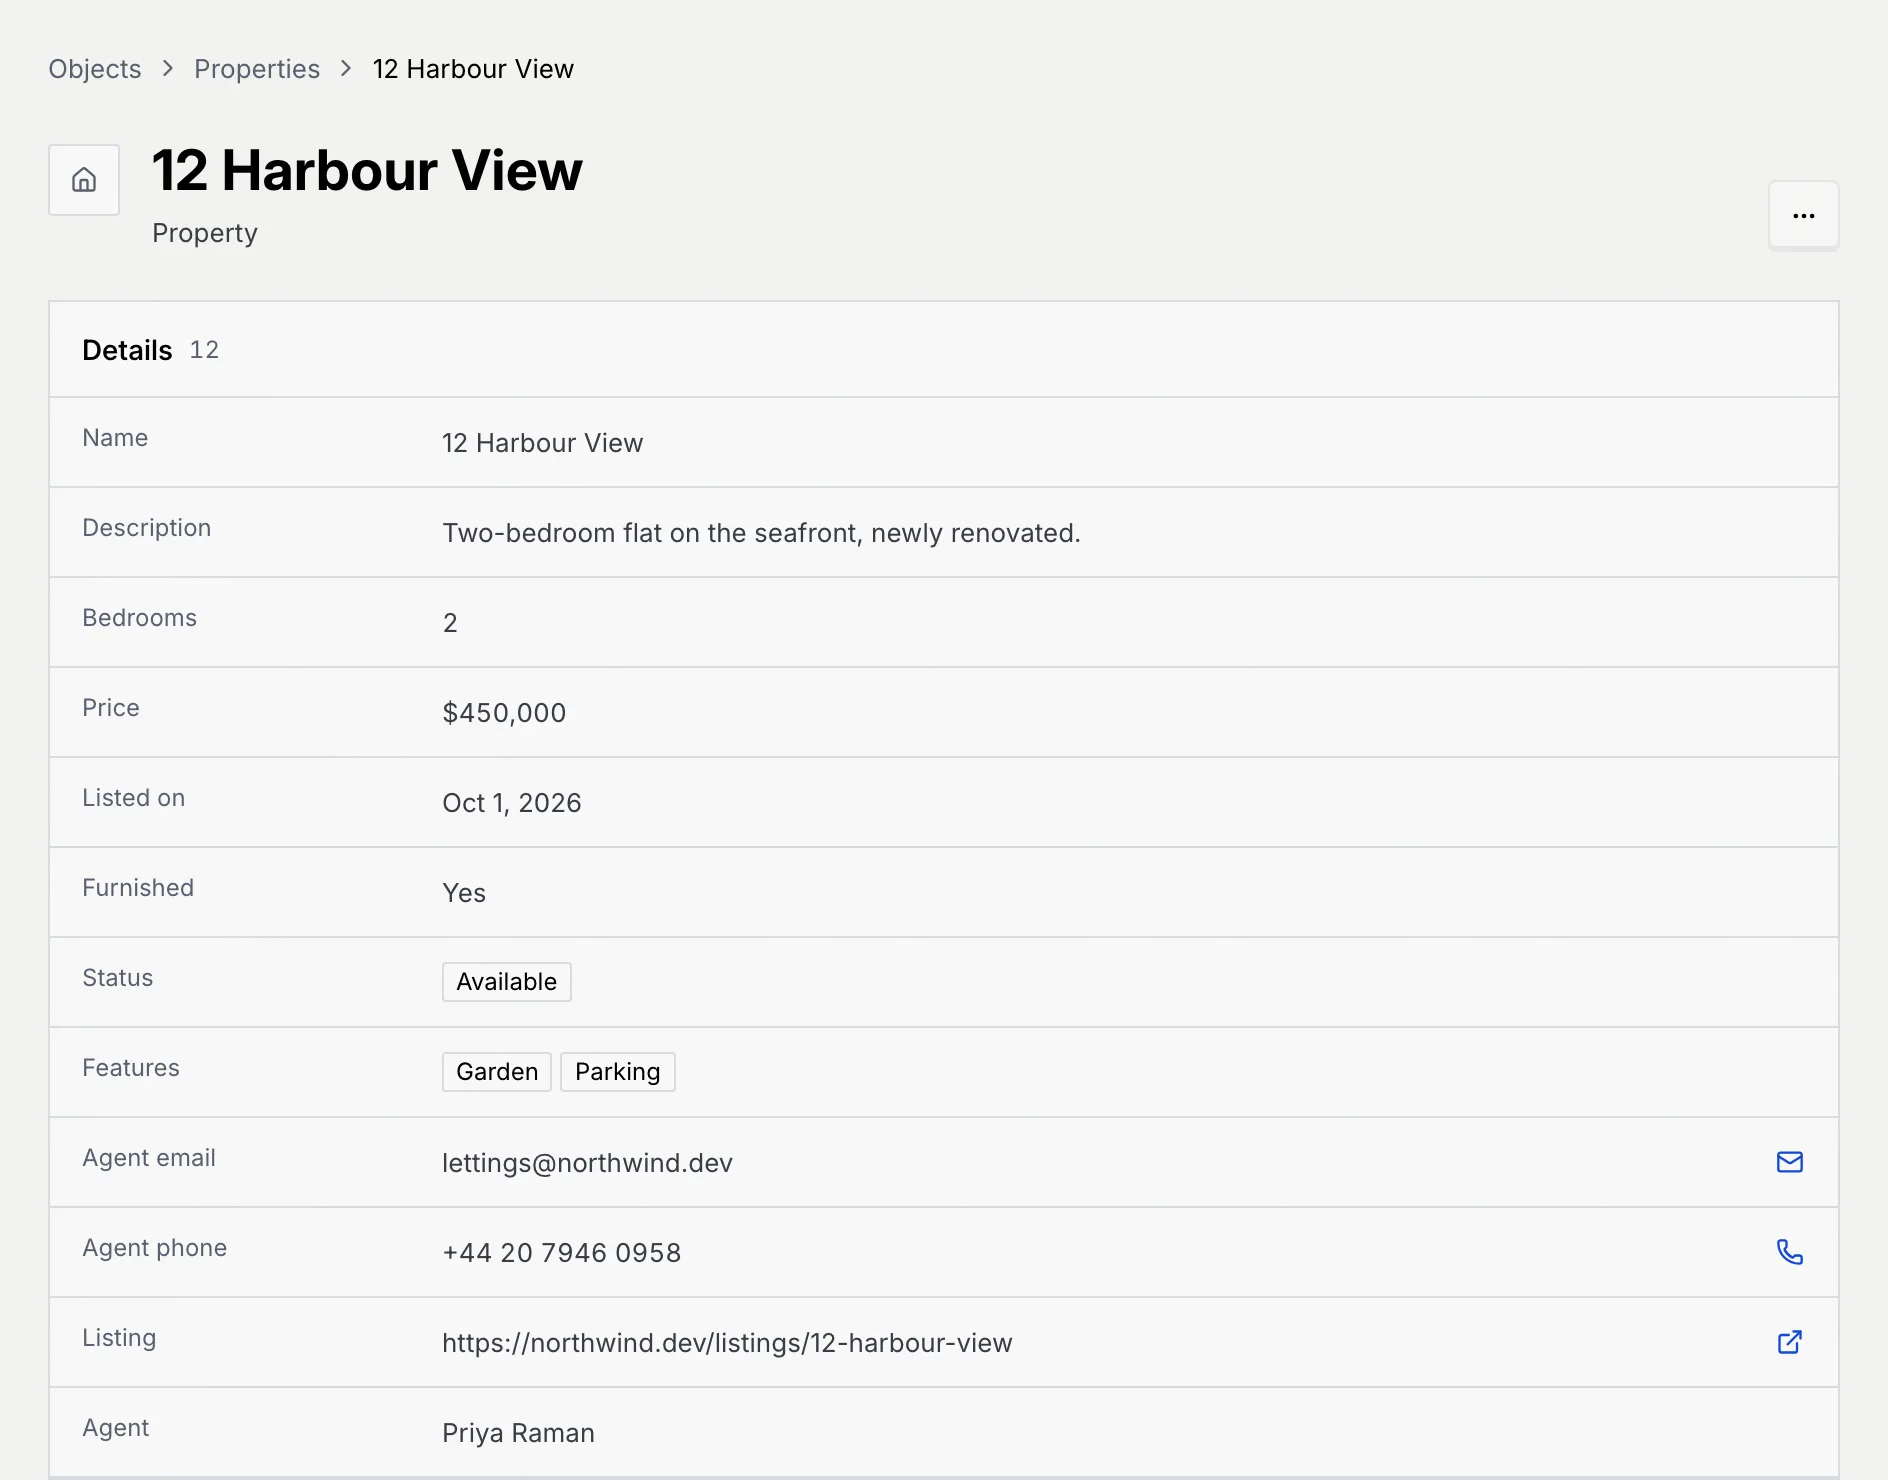The width and height of the screenshot is (1888, 1480).
Task: Click the agent email lettings@northwind.dev
Action: coord(587,1163)
